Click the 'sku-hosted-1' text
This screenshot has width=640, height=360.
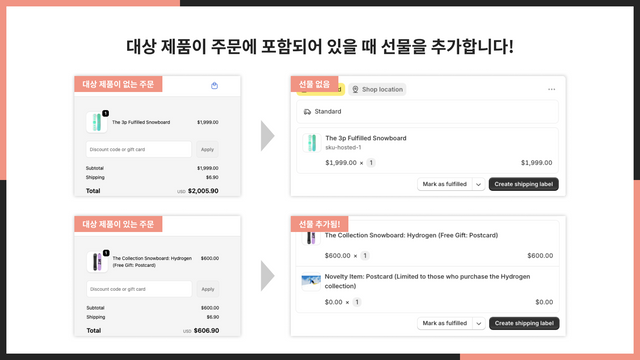[x=343, y=147]
